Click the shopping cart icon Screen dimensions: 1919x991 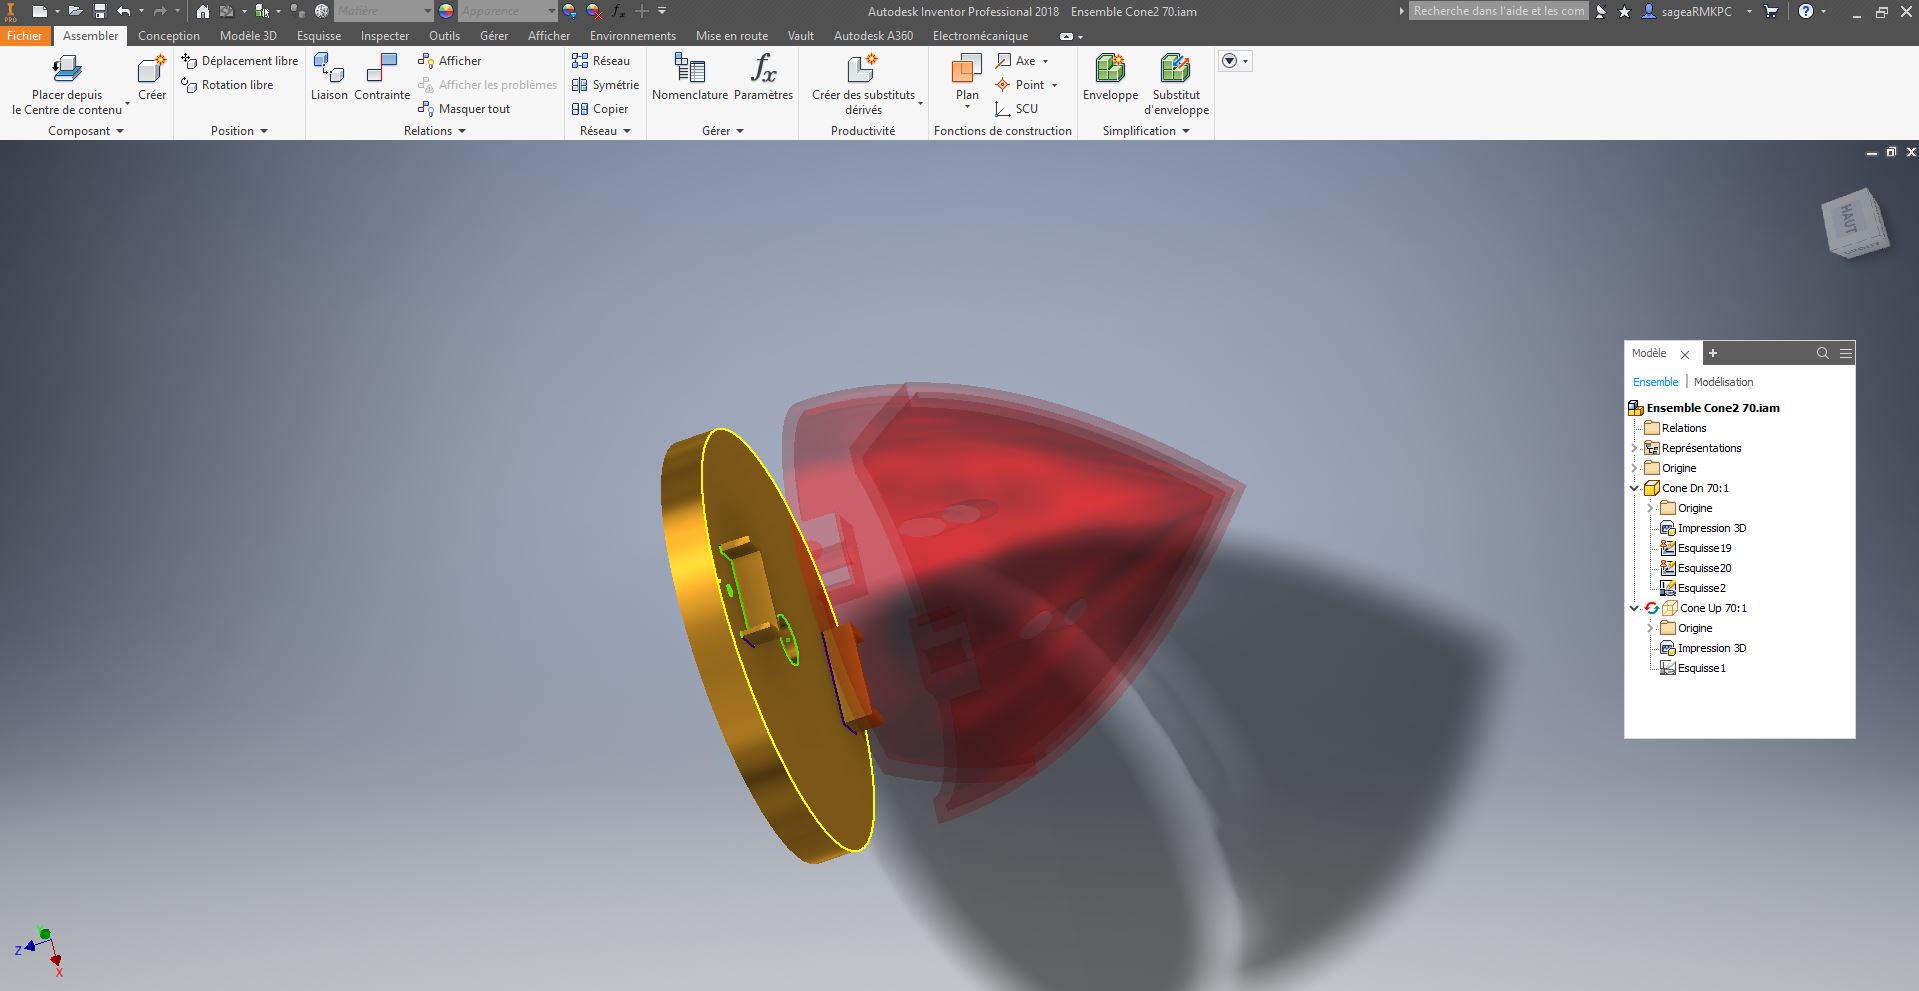click(1771, 11)
